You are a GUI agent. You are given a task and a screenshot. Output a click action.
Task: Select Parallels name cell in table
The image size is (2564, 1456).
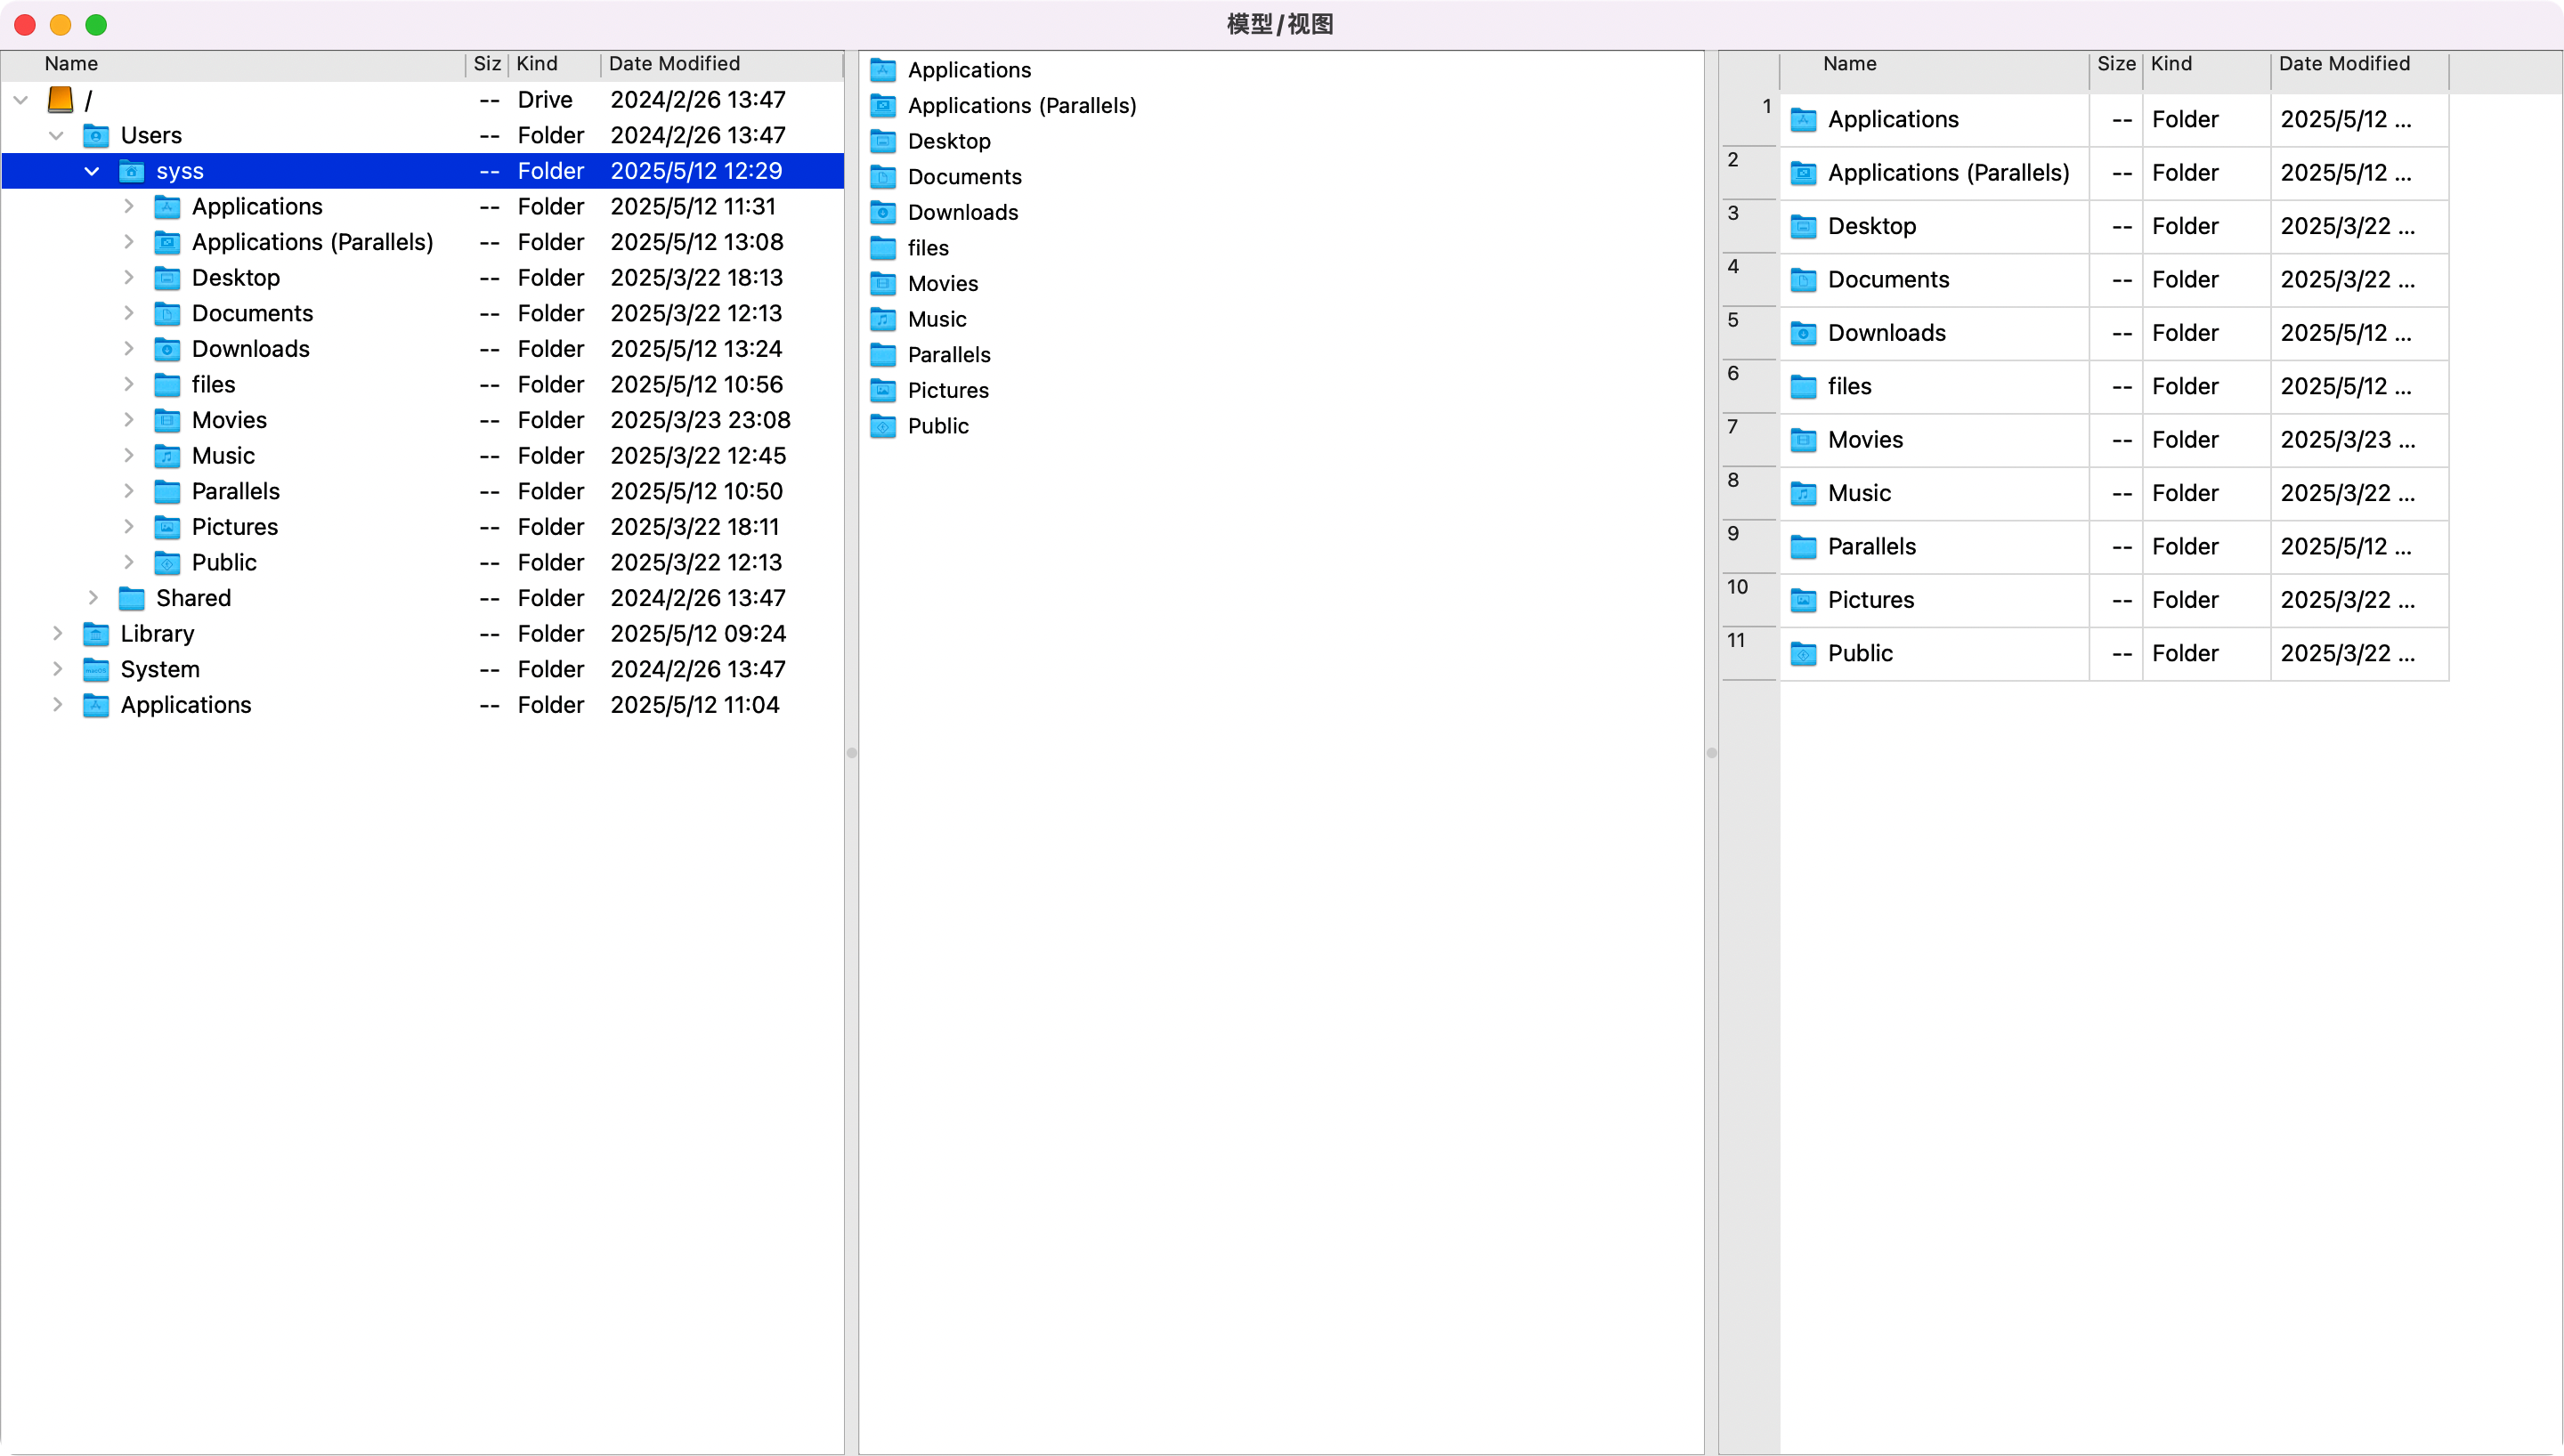[1934, 547]
